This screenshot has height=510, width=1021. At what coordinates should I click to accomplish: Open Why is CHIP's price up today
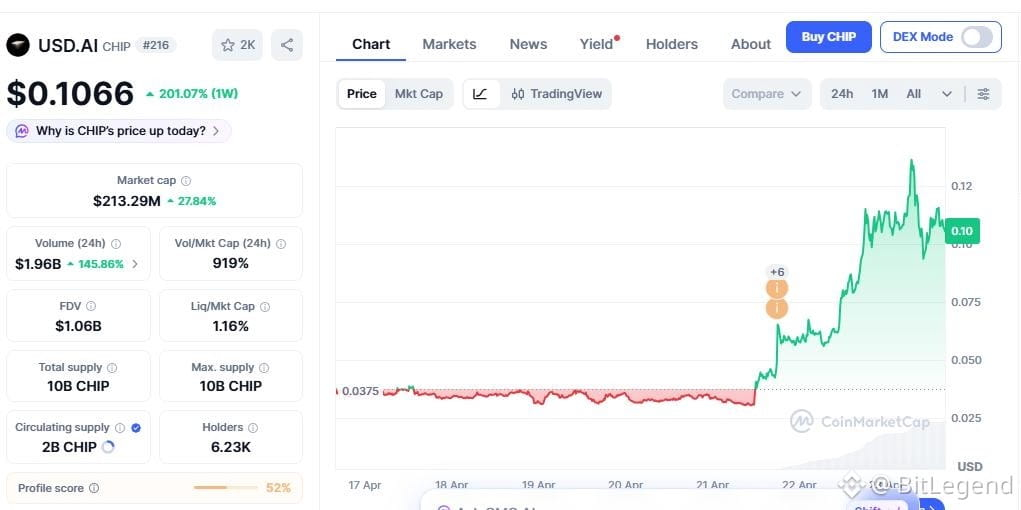coord(119,131)
